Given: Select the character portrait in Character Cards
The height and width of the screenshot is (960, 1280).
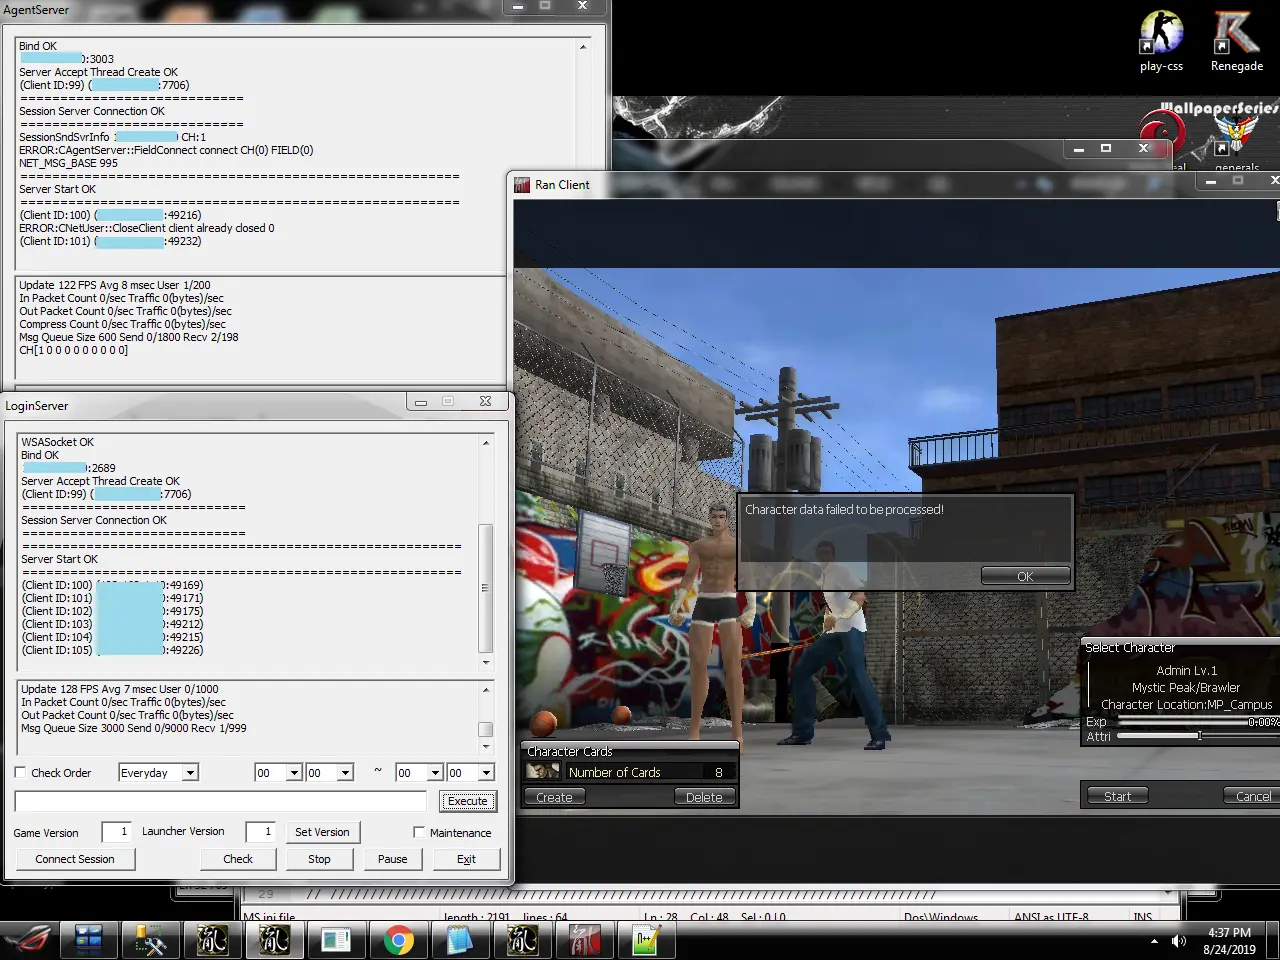Looking at the screenshot, I should pyautogui.click(x=543, y=772).
